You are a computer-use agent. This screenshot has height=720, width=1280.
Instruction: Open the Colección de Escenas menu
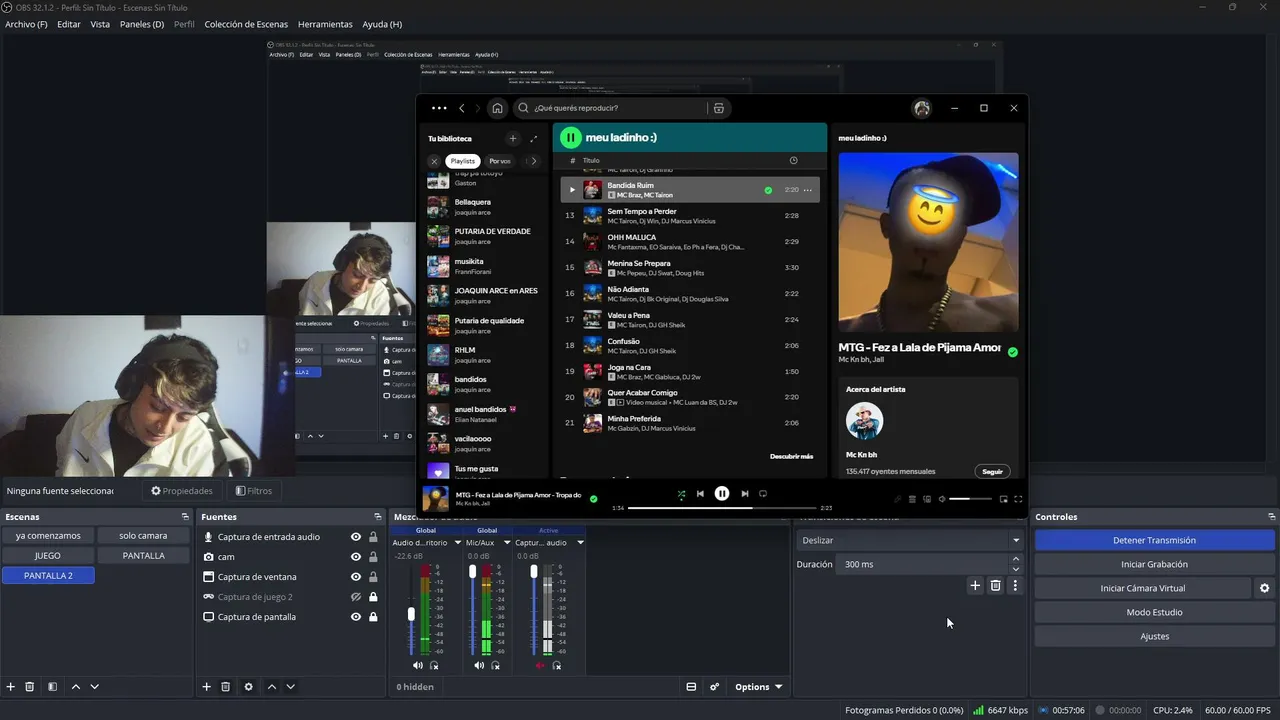point(246,24)
